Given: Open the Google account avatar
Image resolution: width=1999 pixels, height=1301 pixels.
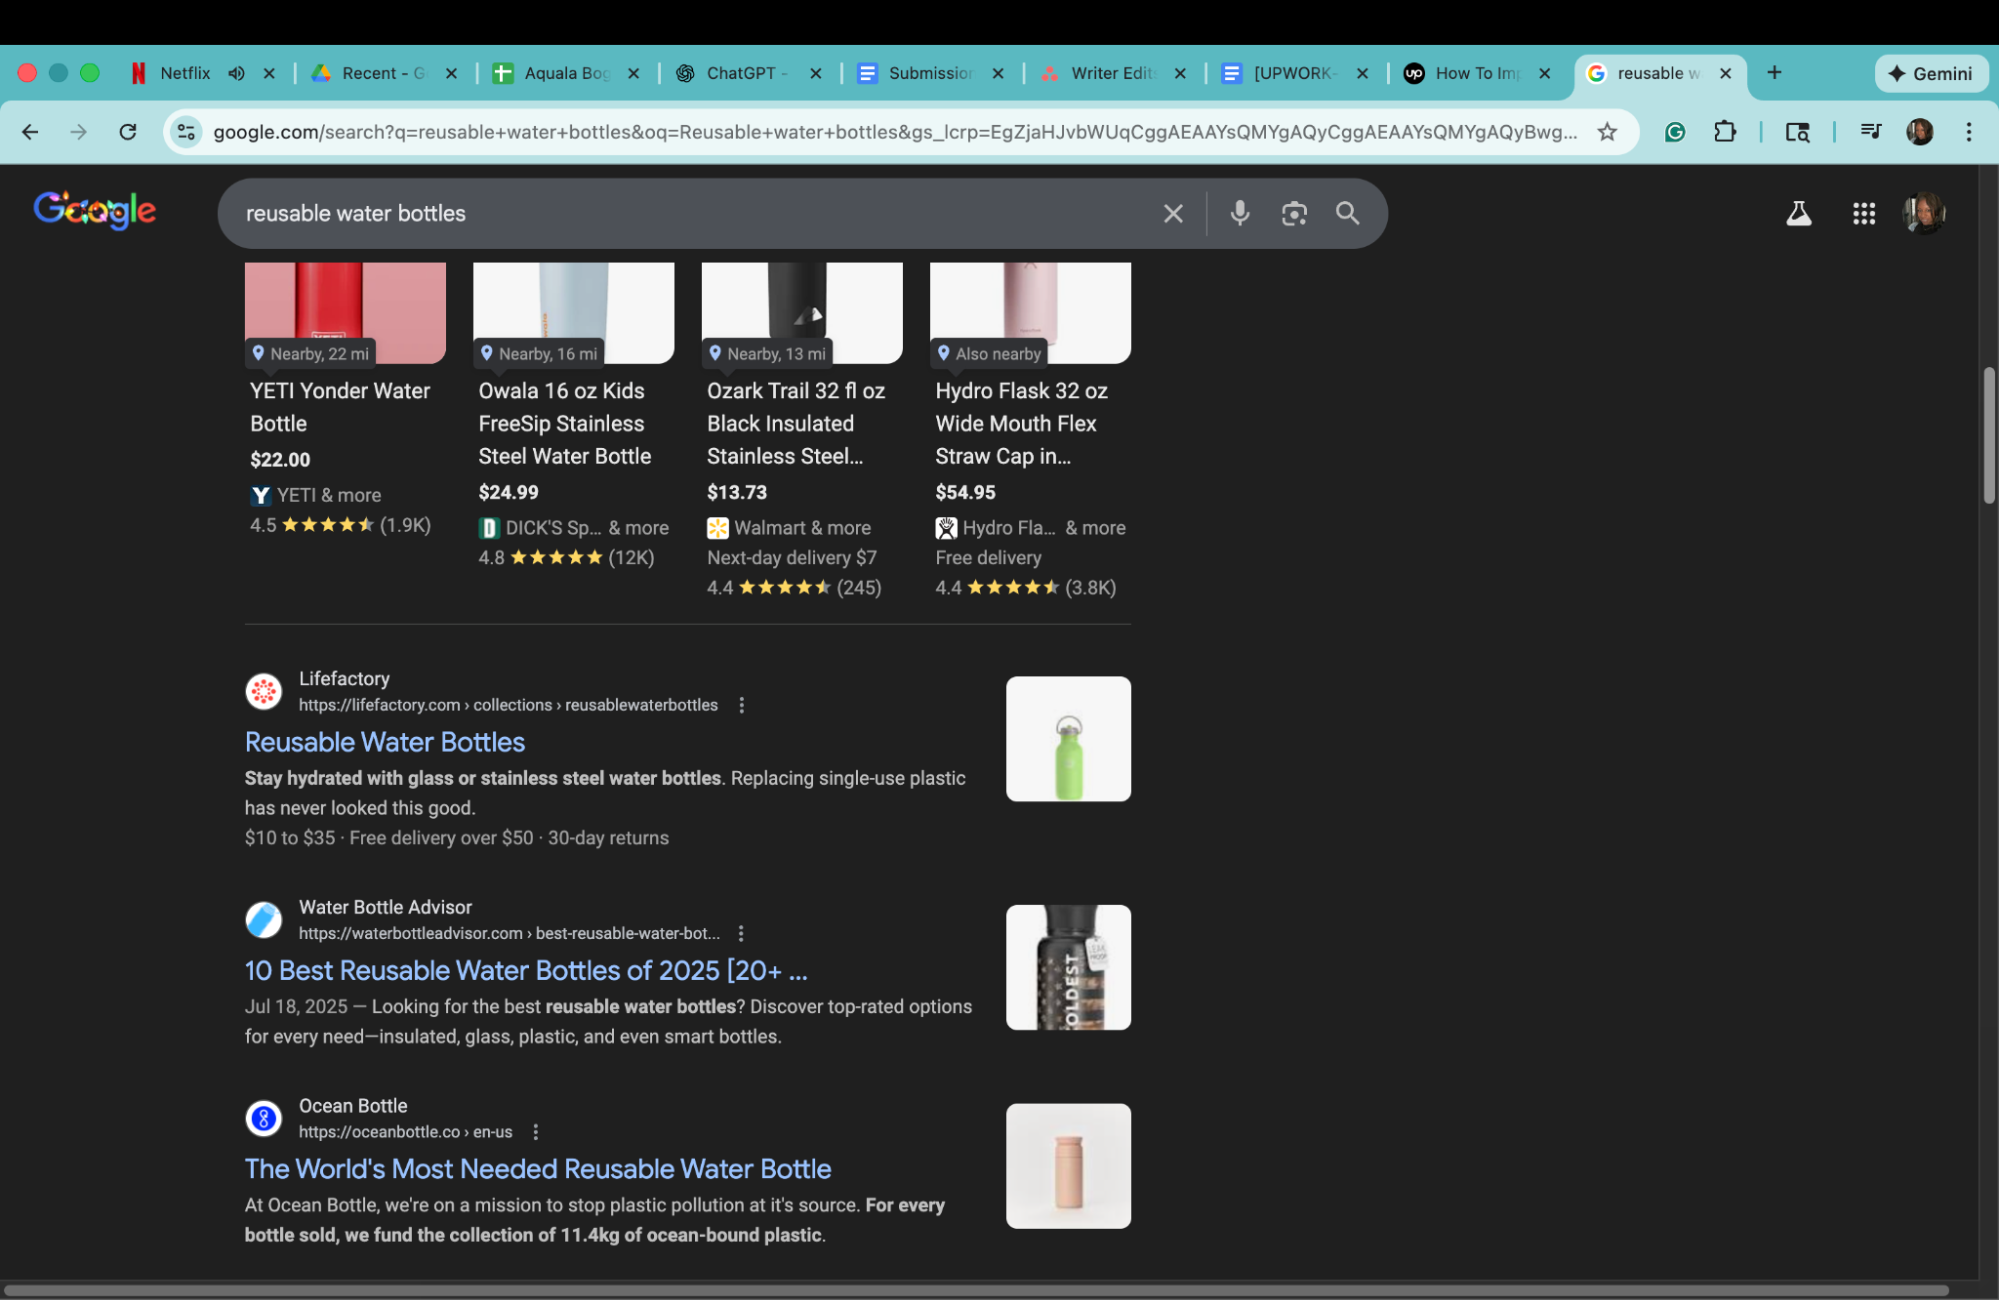Looking at the screenshot, I should 1923,213.
